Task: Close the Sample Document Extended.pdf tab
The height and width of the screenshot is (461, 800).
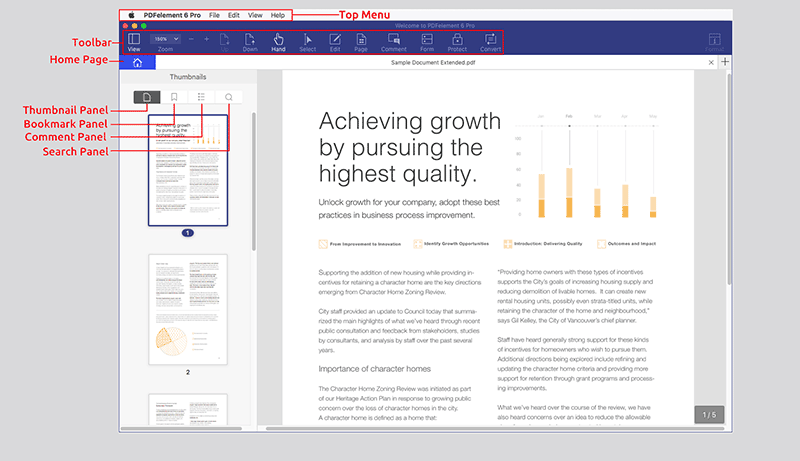Action: 711,63
